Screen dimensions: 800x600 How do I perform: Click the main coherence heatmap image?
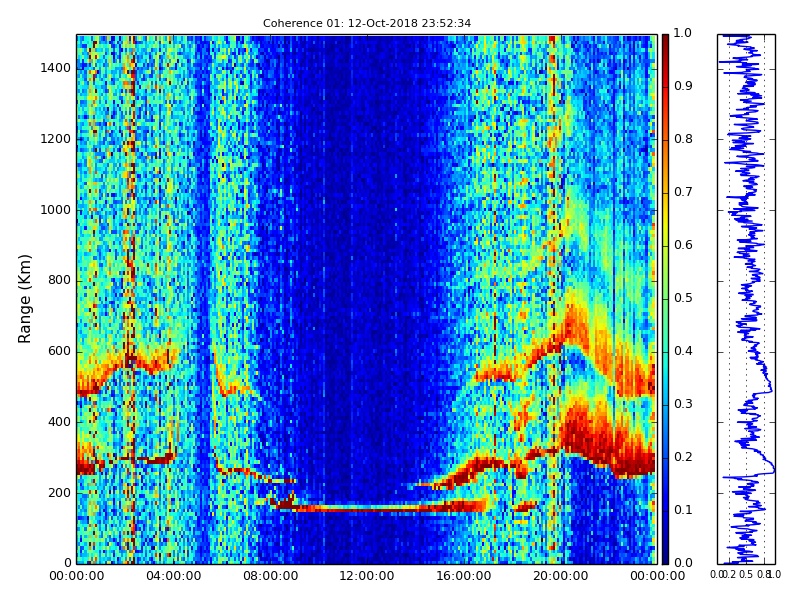367,299
